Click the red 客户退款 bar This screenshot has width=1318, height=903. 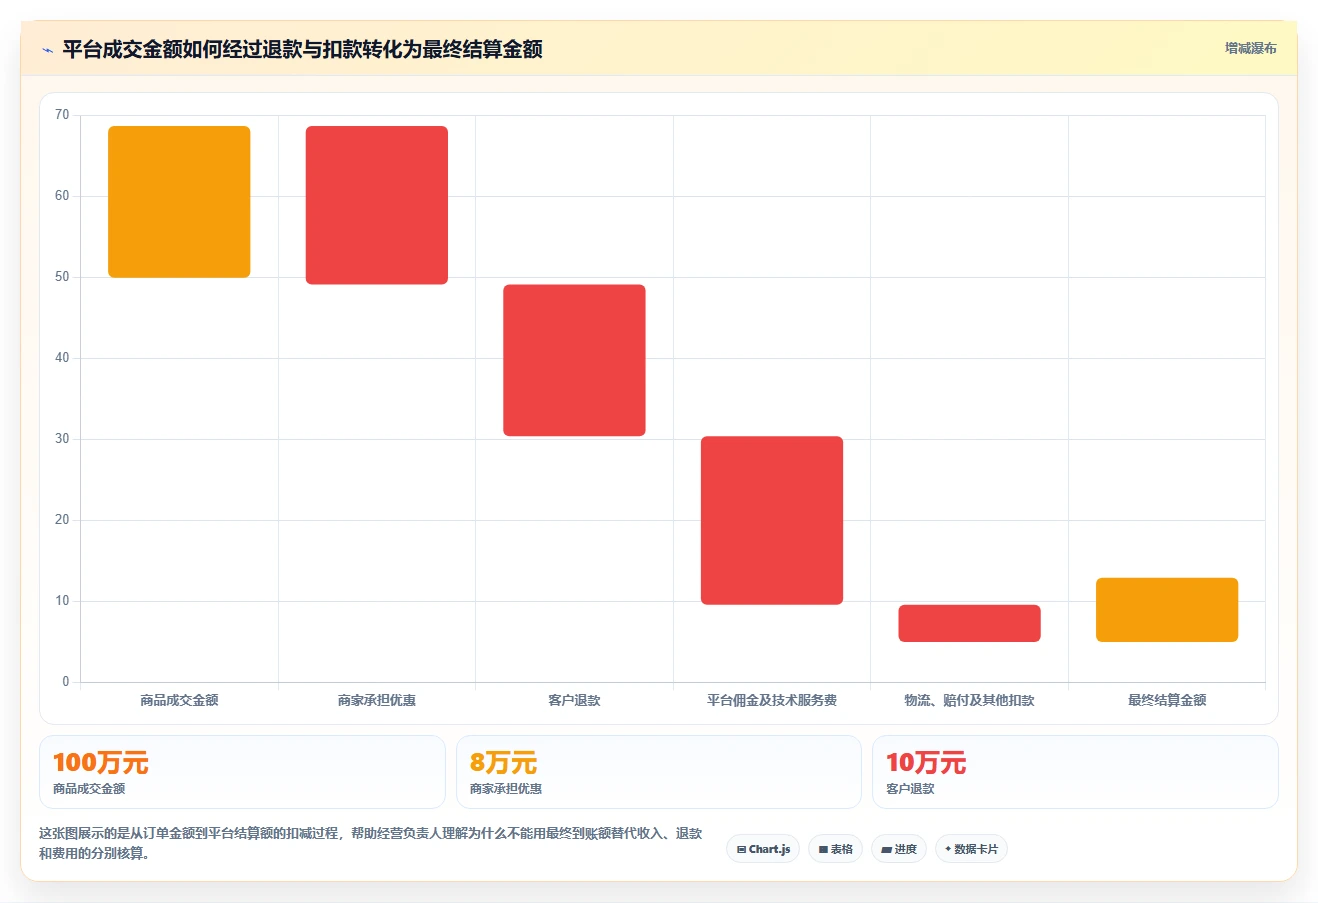click(x=574, y=360)
